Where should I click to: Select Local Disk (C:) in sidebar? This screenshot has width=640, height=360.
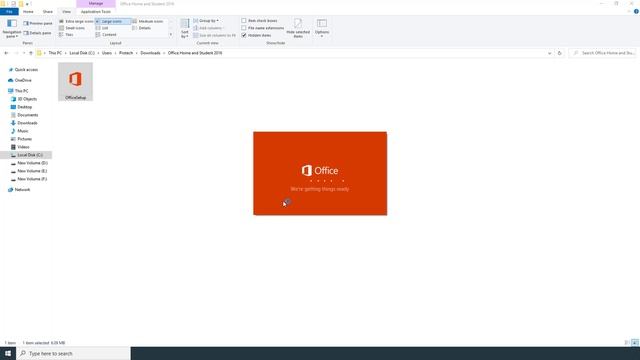point(26,155)
